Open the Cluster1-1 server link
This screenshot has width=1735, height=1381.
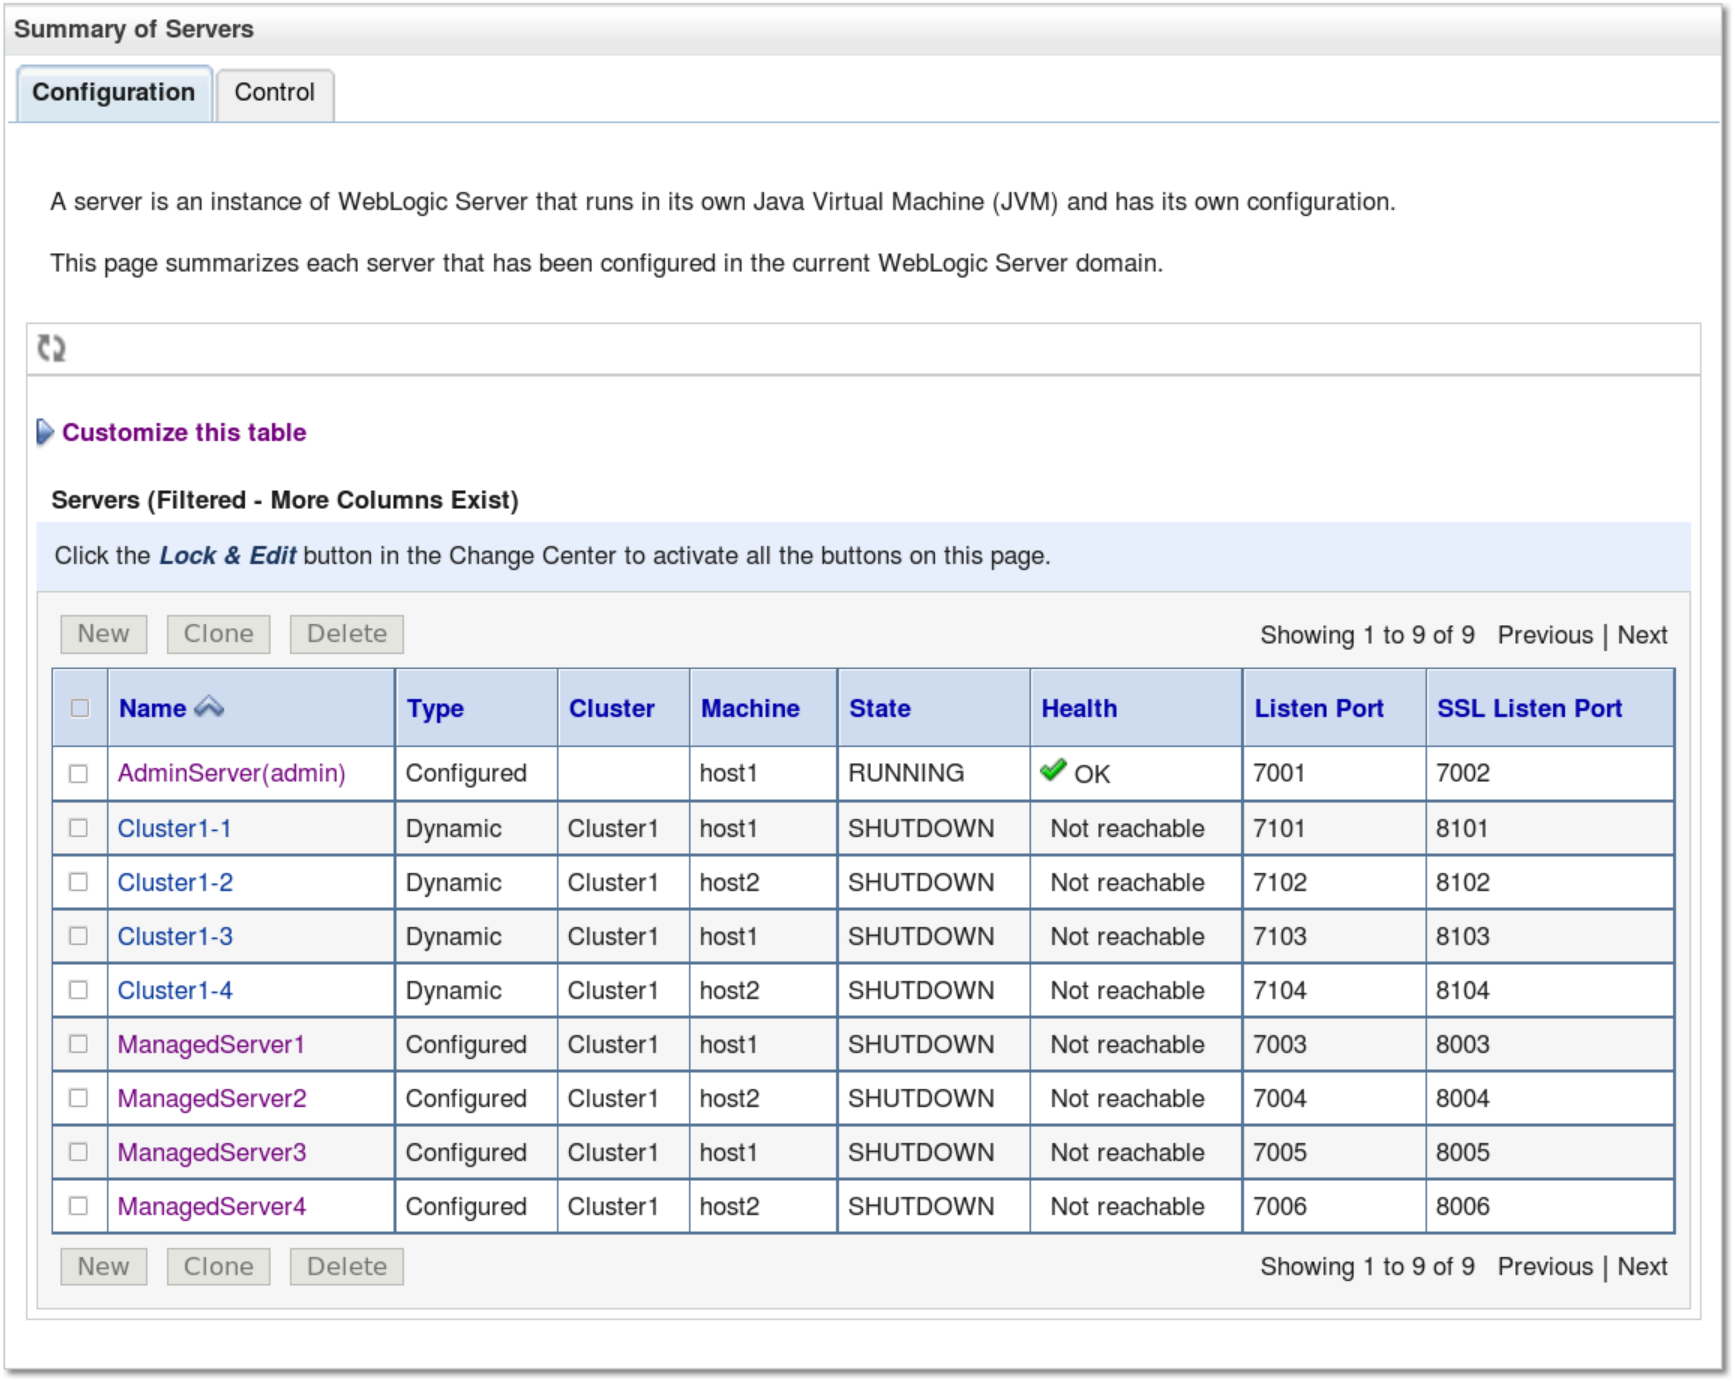click(x=174, y=828)
